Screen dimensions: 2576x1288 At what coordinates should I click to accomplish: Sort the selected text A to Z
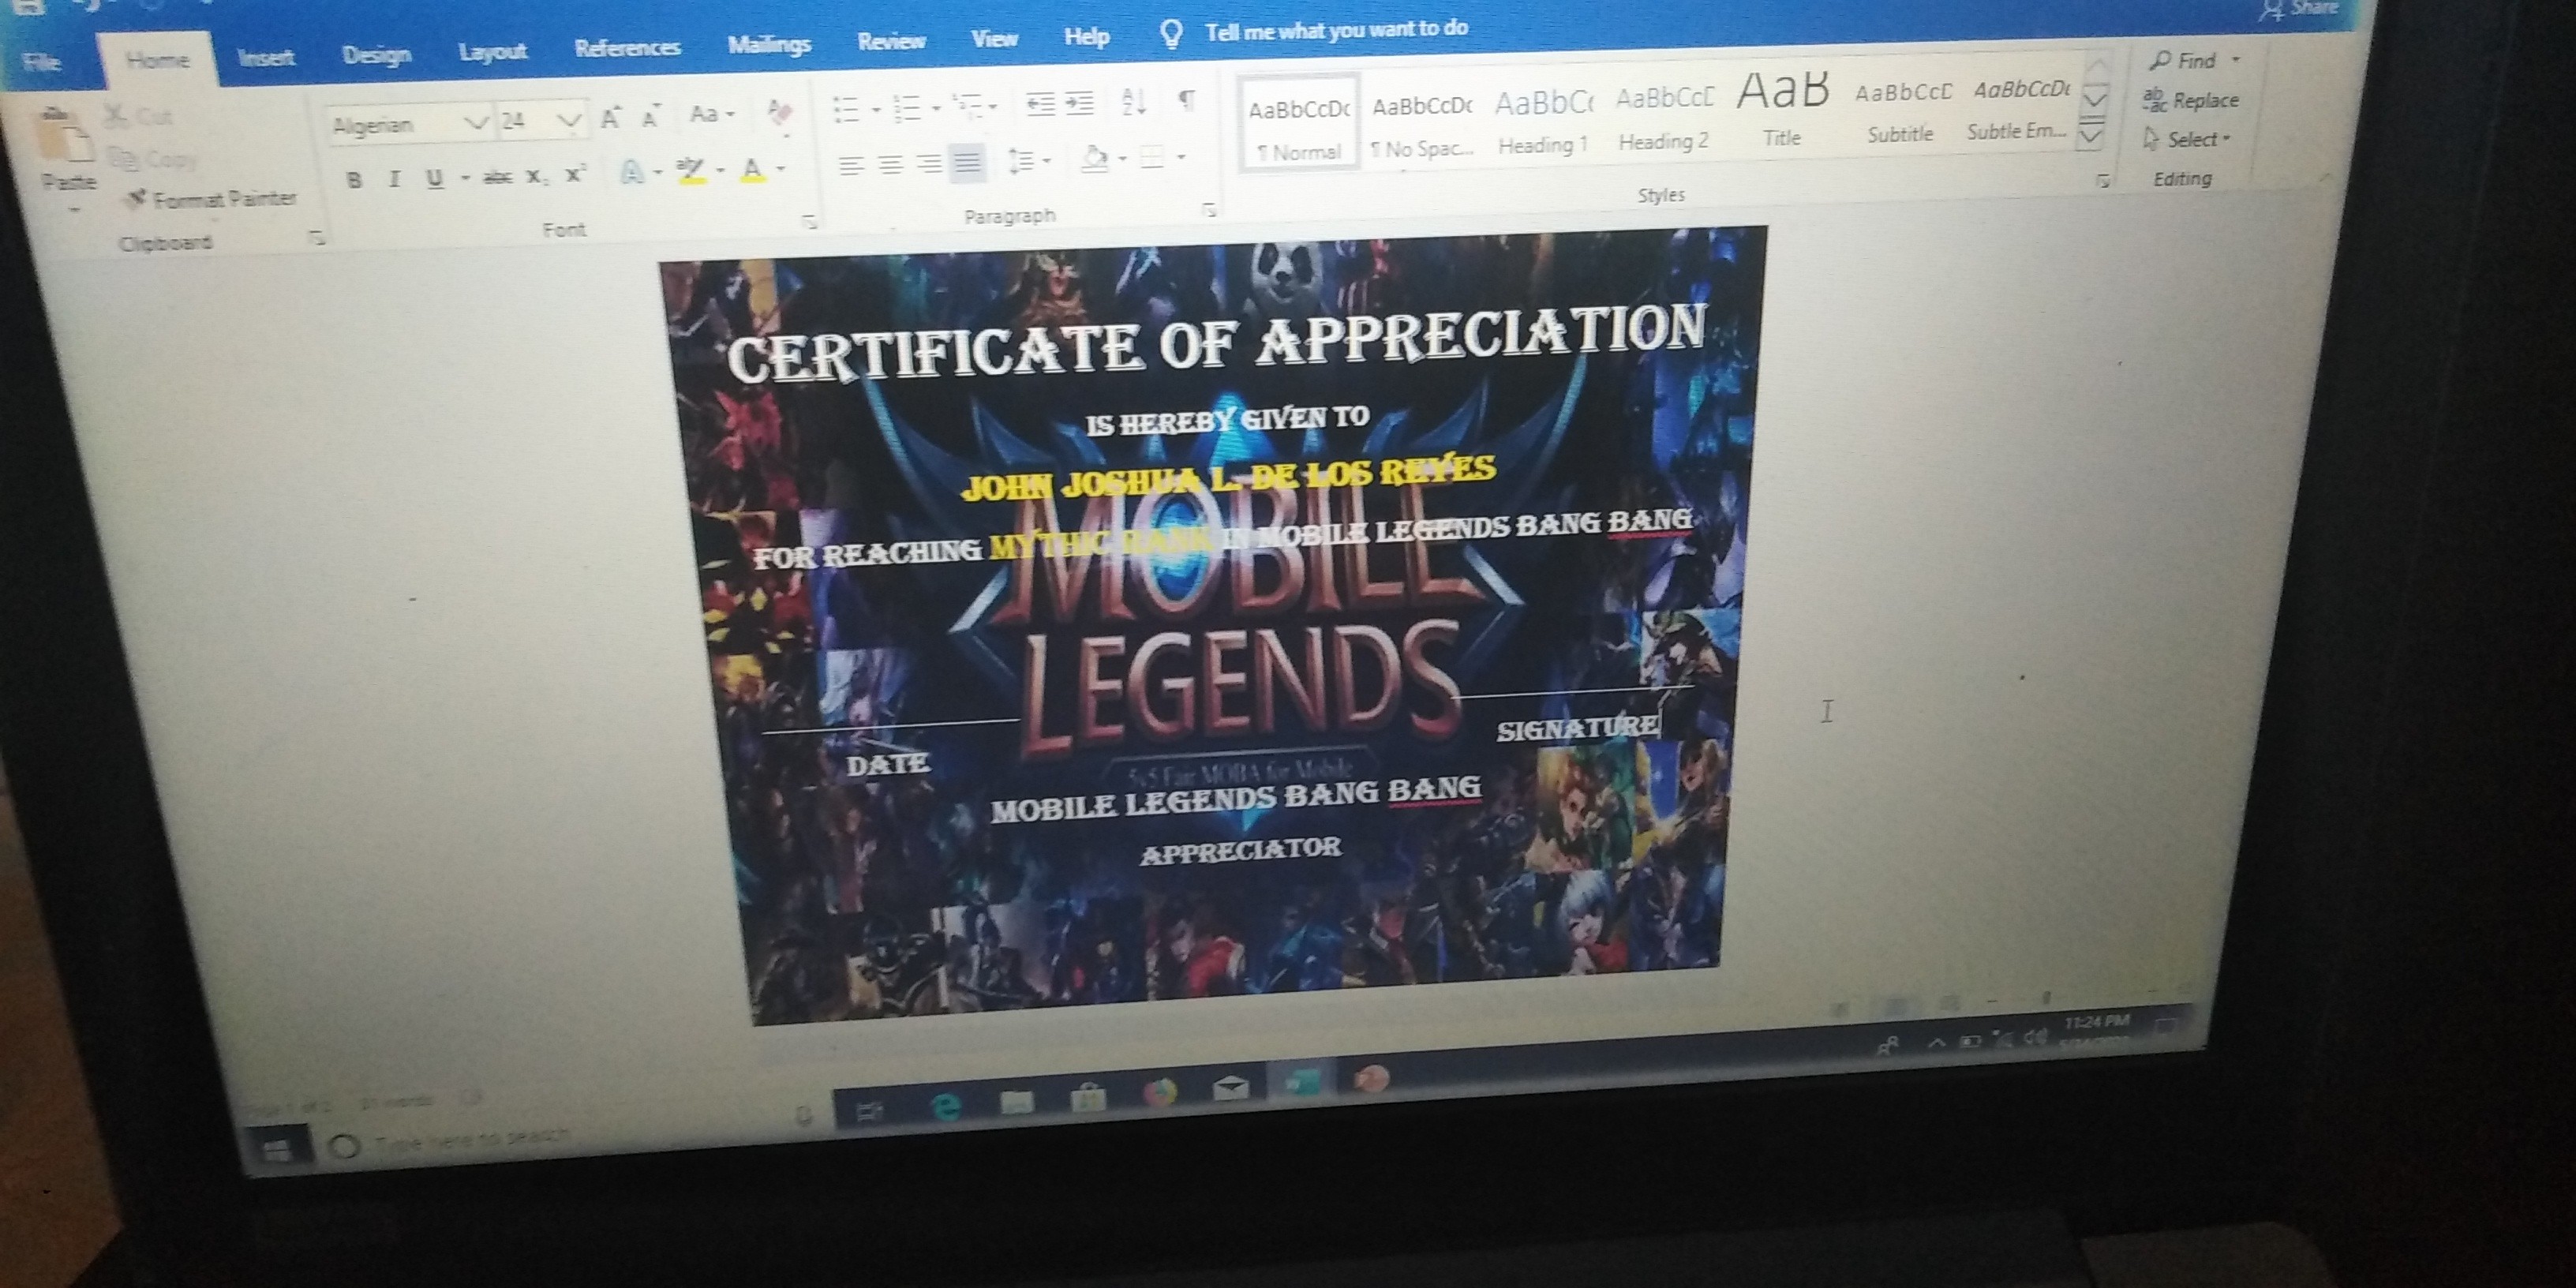coord(1134,101)
